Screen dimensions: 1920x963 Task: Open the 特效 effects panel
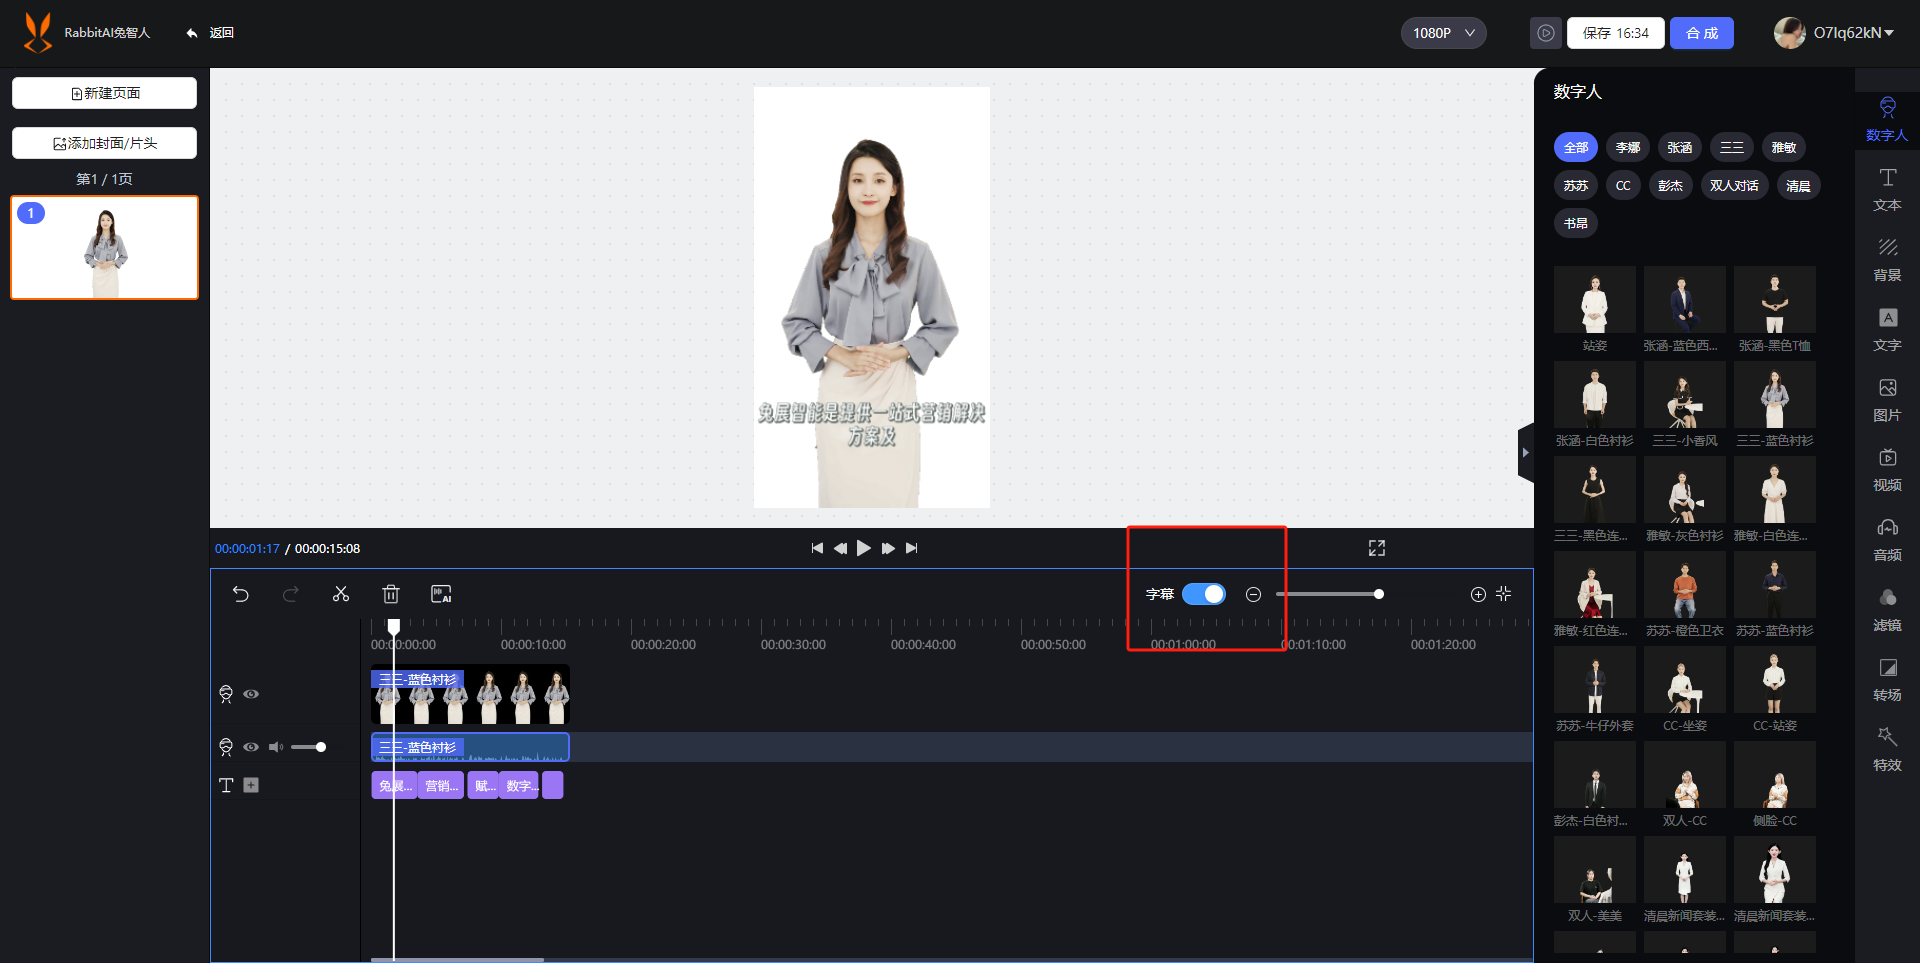tap(1887, 750)
